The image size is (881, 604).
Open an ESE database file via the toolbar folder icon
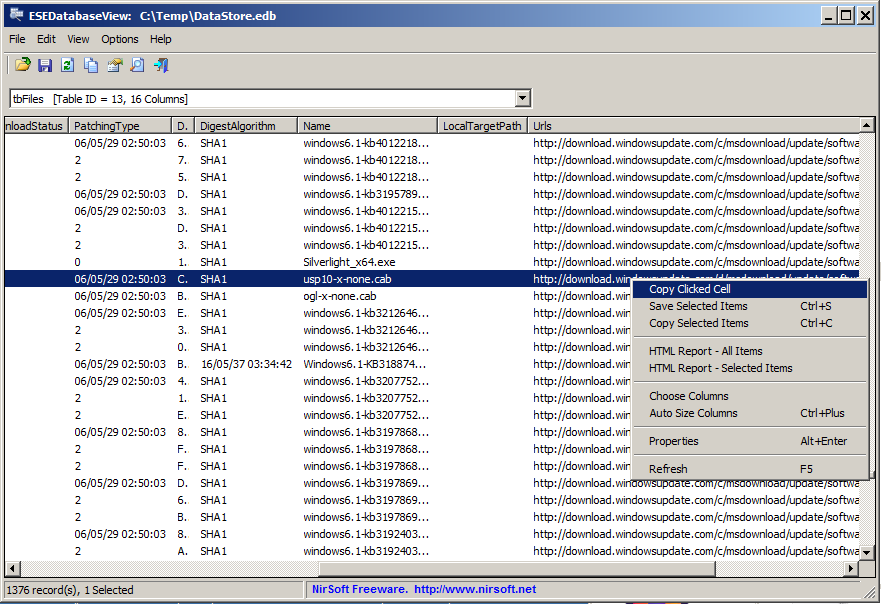(x=22, y=65)
